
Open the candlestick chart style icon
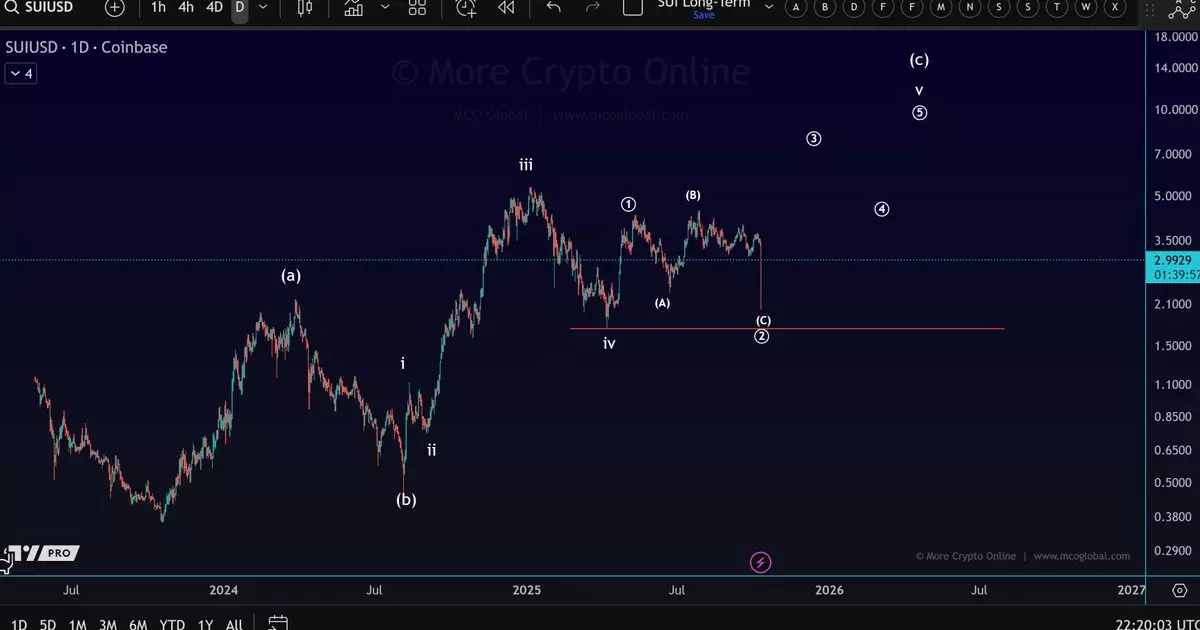pyautogui.click(x=305, y=8)
